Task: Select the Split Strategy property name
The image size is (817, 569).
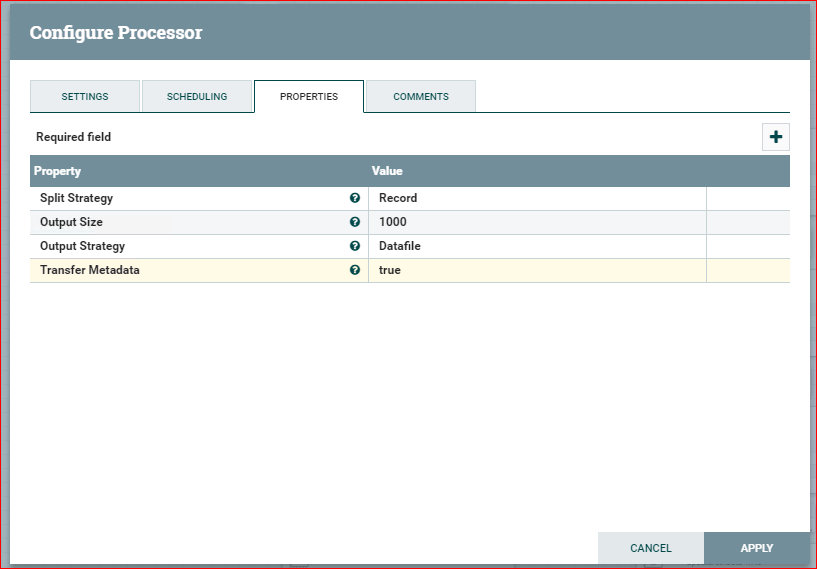Action: [76, 198]
